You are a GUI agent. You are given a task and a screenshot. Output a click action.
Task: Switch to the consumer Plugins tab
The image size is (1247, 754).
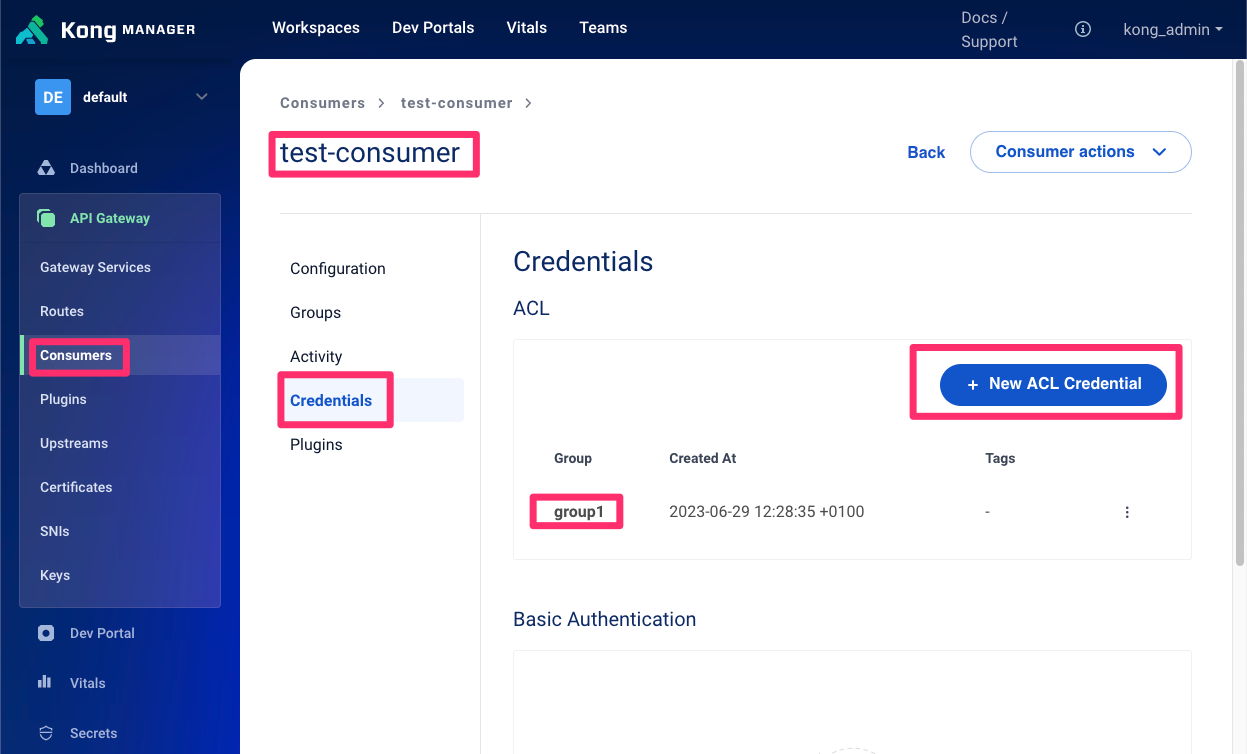pyautogui.click(x=316, y=444)
